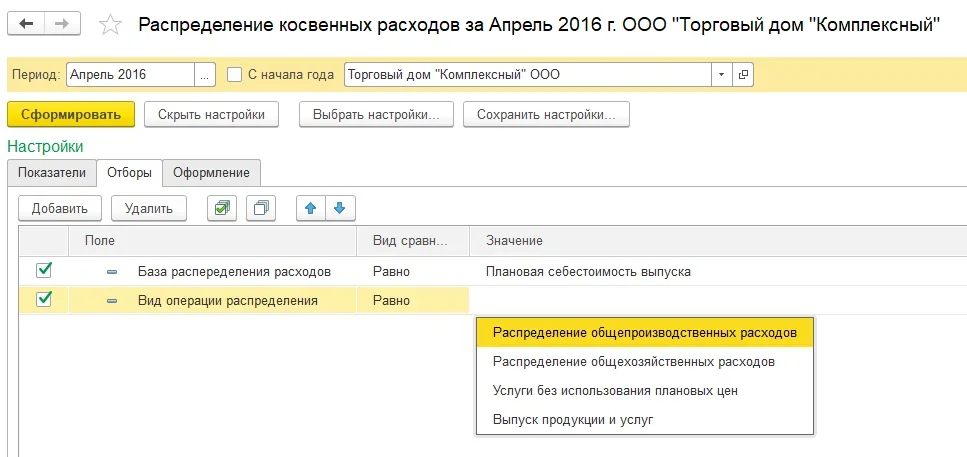
Task: Click the Значение column header
Action: tap(718, 241)
